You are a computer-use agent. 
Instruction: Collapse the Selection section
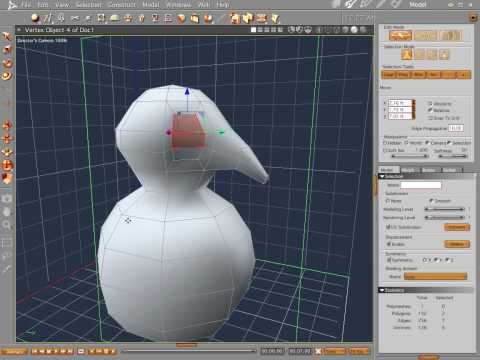[382, 176]
